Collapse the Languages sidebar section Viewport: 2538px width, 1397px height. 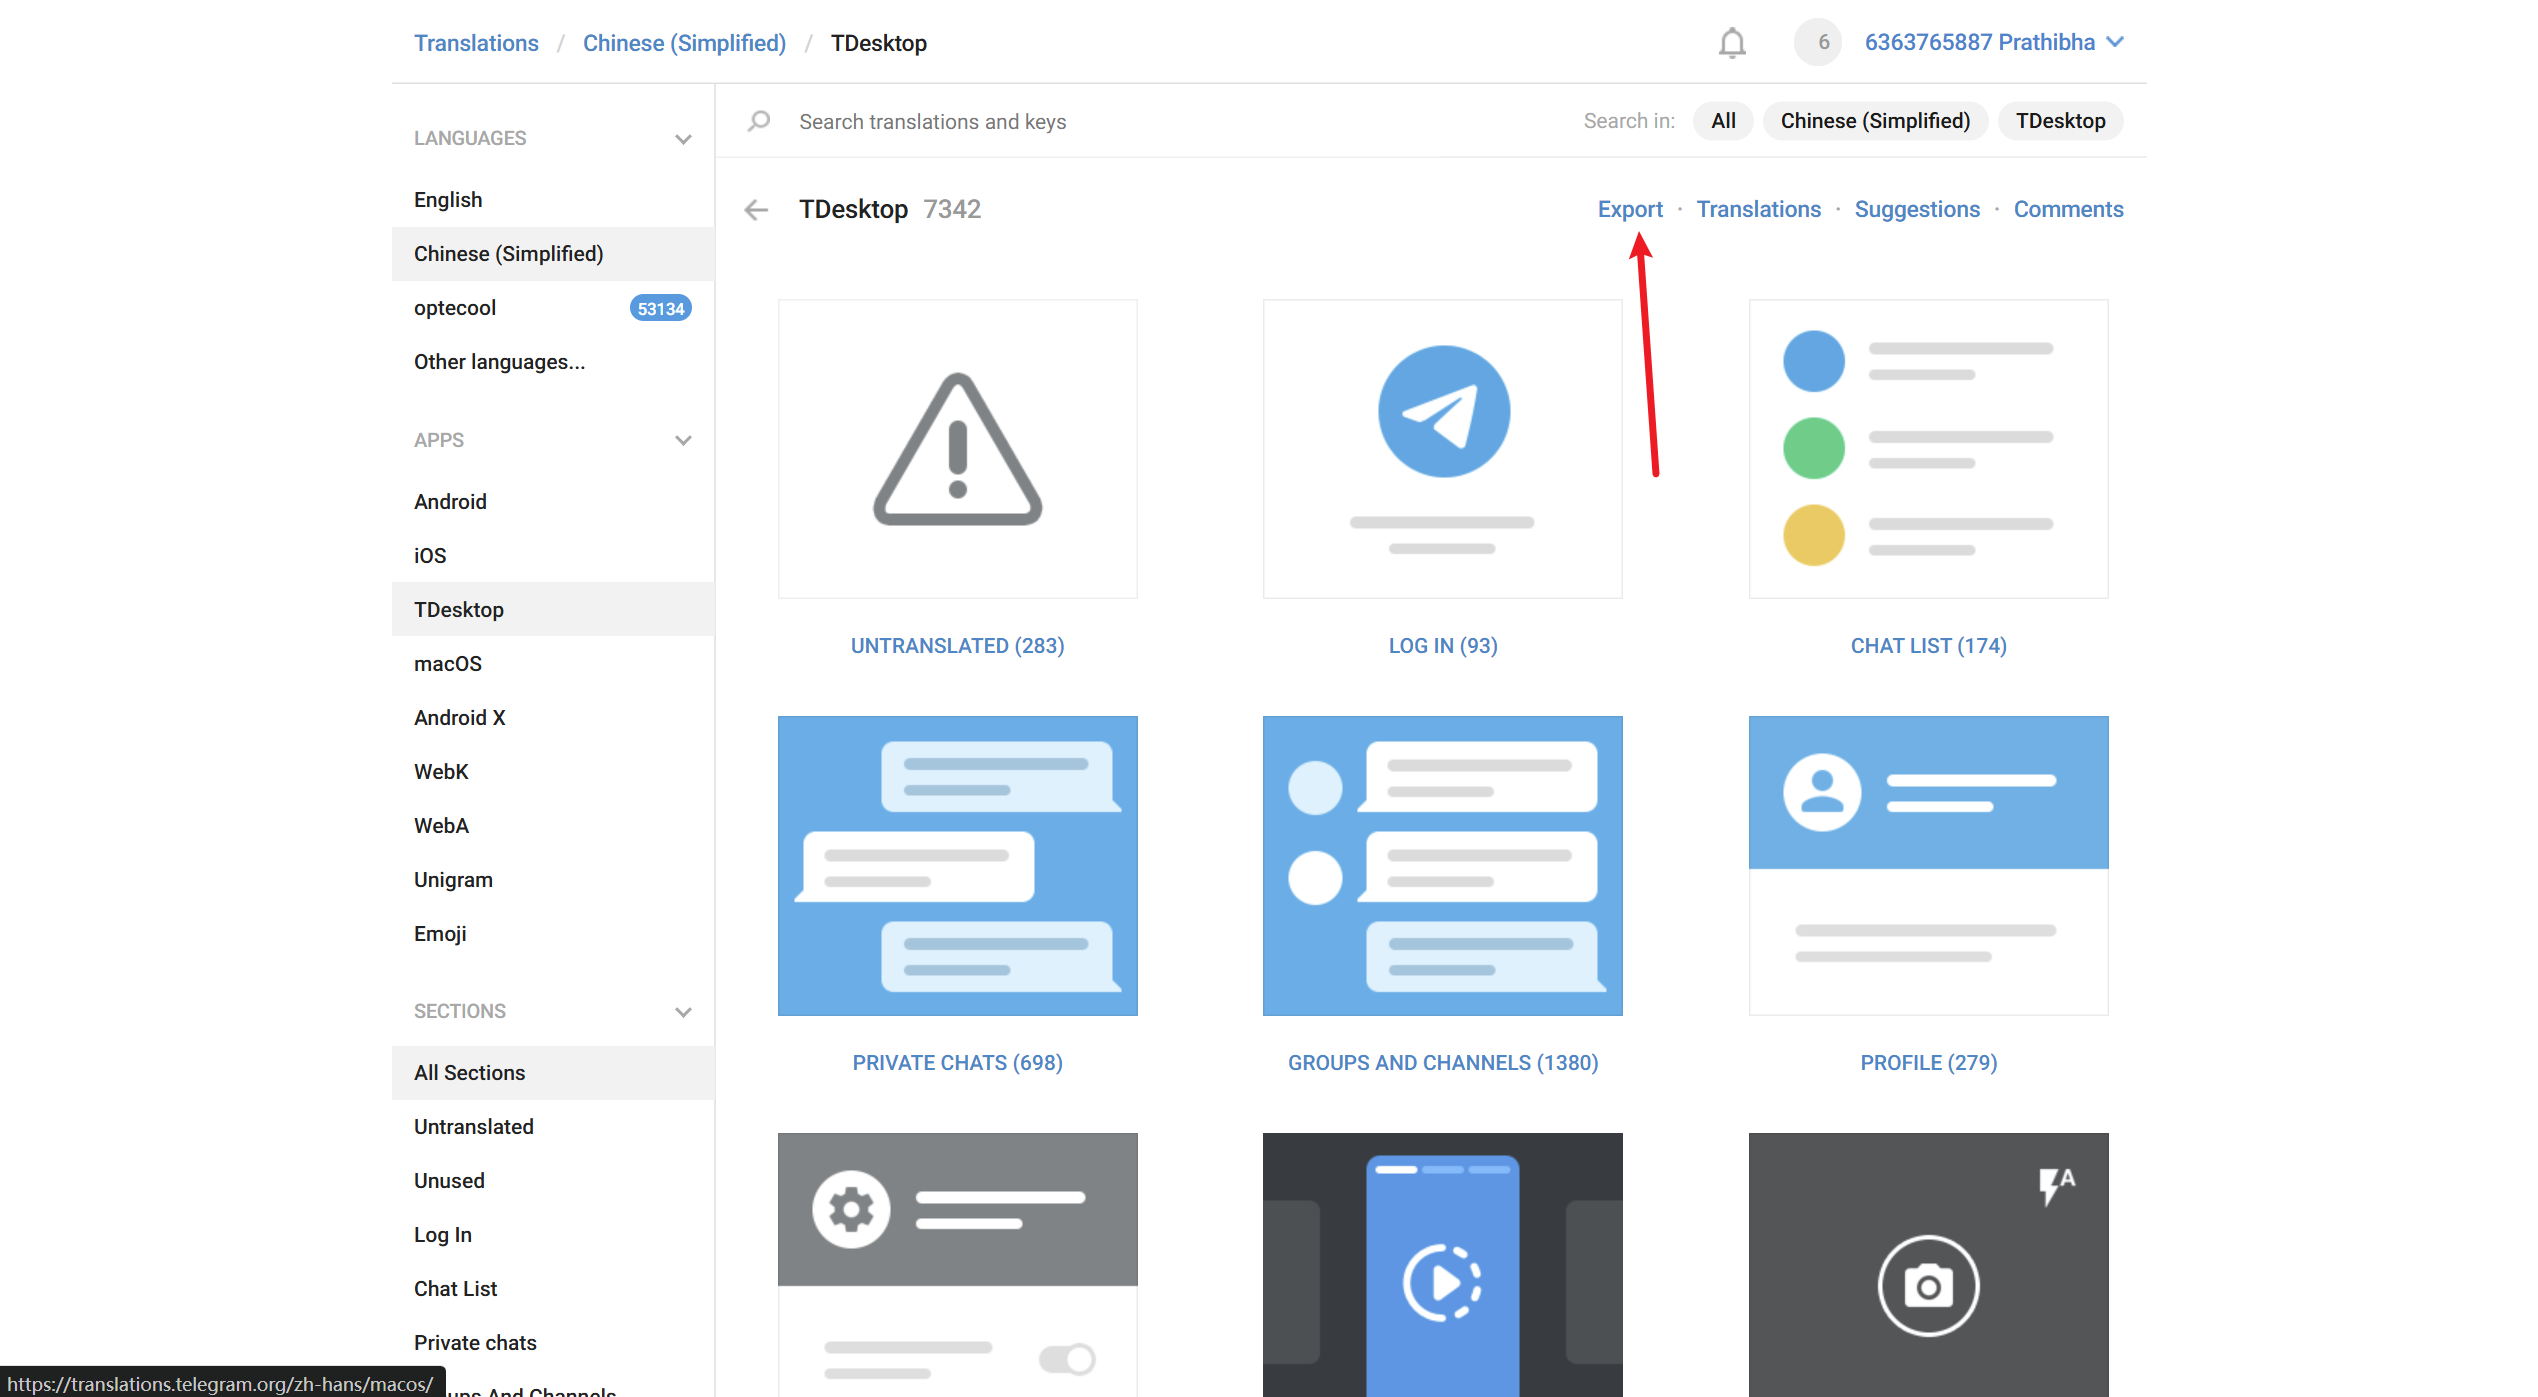(683, 139)
